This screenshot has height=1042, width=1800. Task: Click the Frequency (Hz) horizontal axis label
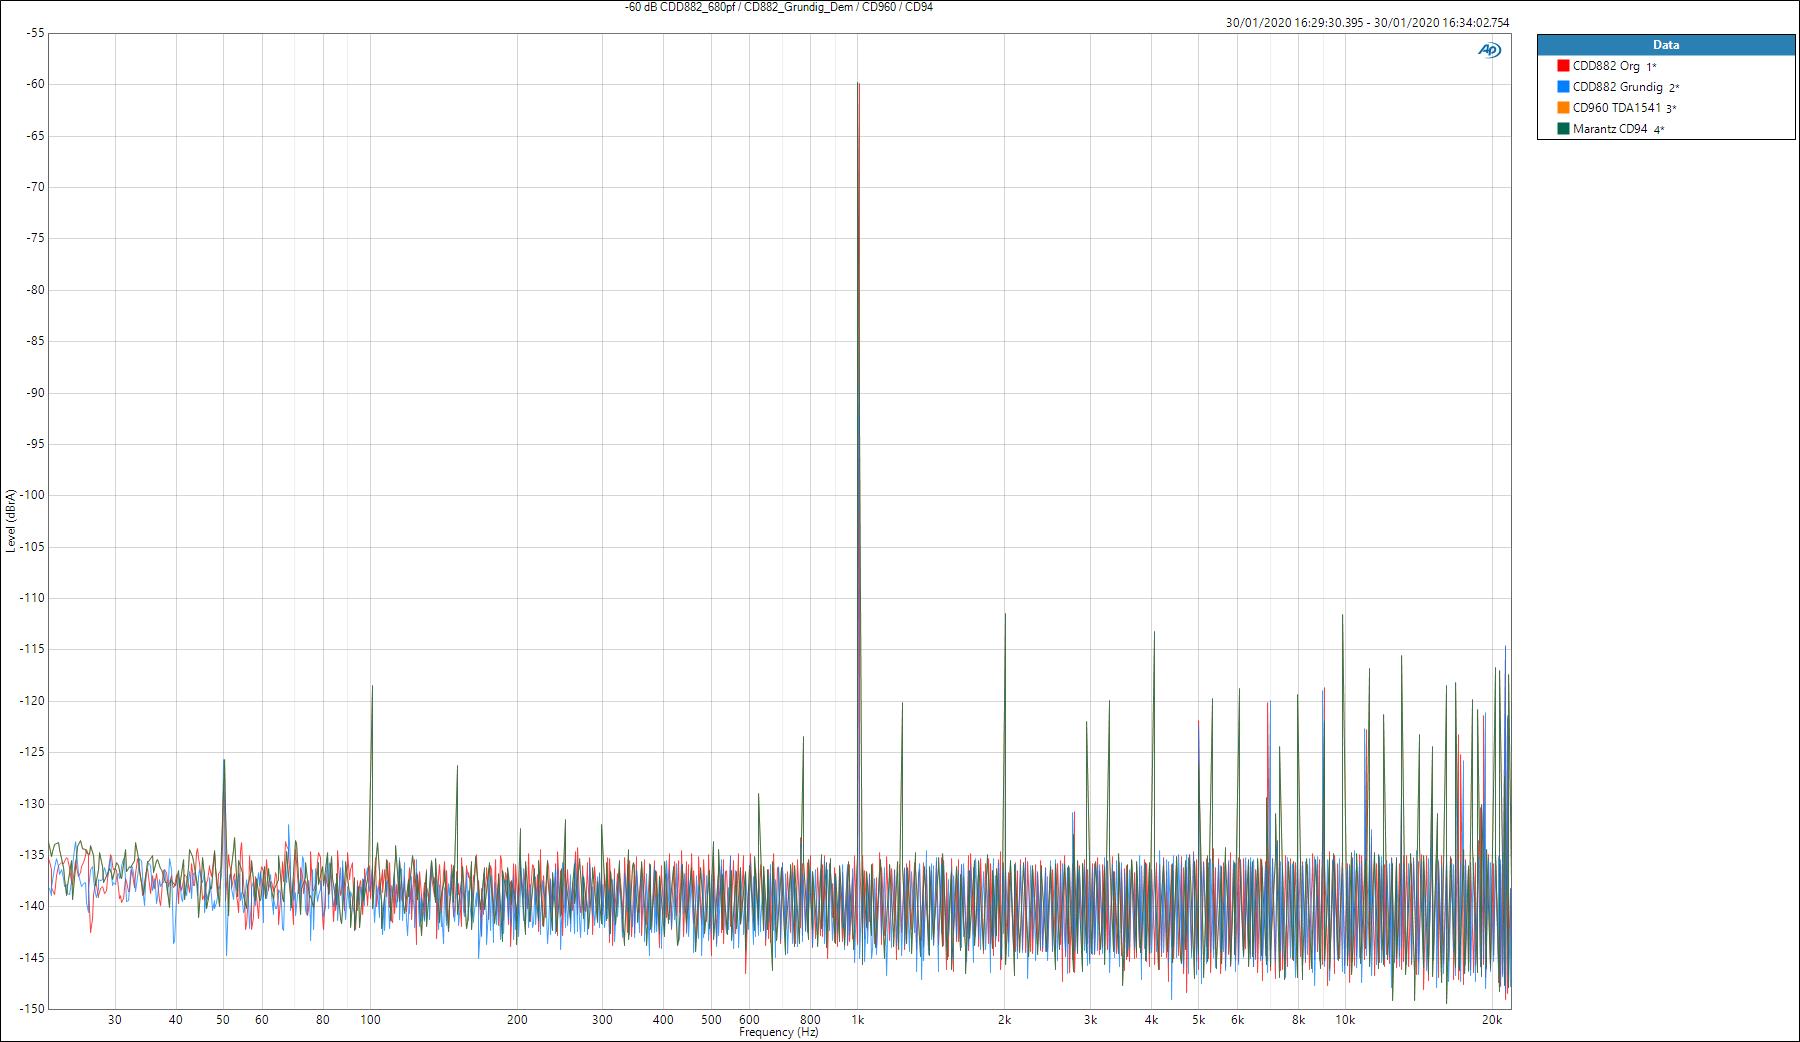[778, 1032]
